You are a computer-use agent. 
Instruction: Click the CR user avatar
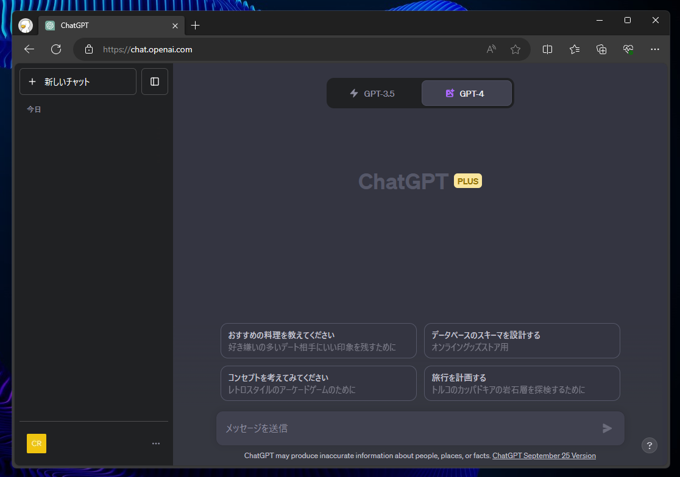point(36,444)
